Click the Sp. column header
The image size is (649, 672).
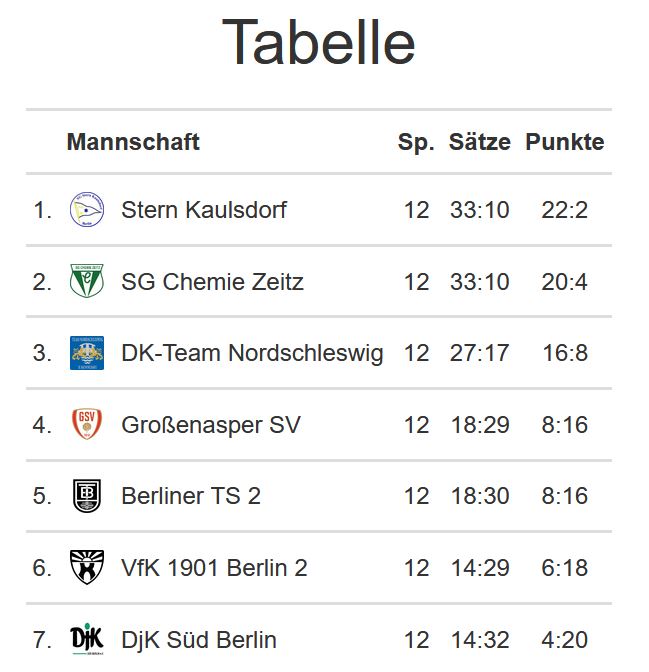[416, 143]
